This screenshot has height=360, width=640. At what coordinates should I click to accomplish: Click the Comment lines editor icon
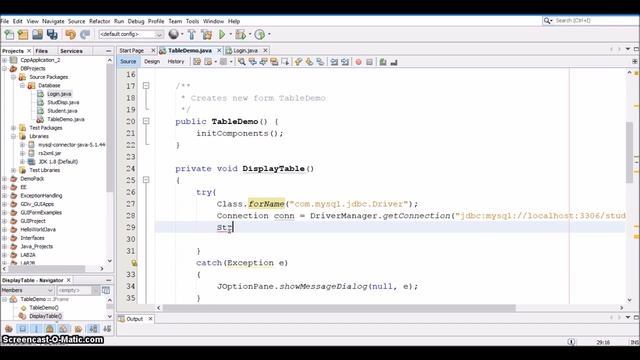(383, 62)
